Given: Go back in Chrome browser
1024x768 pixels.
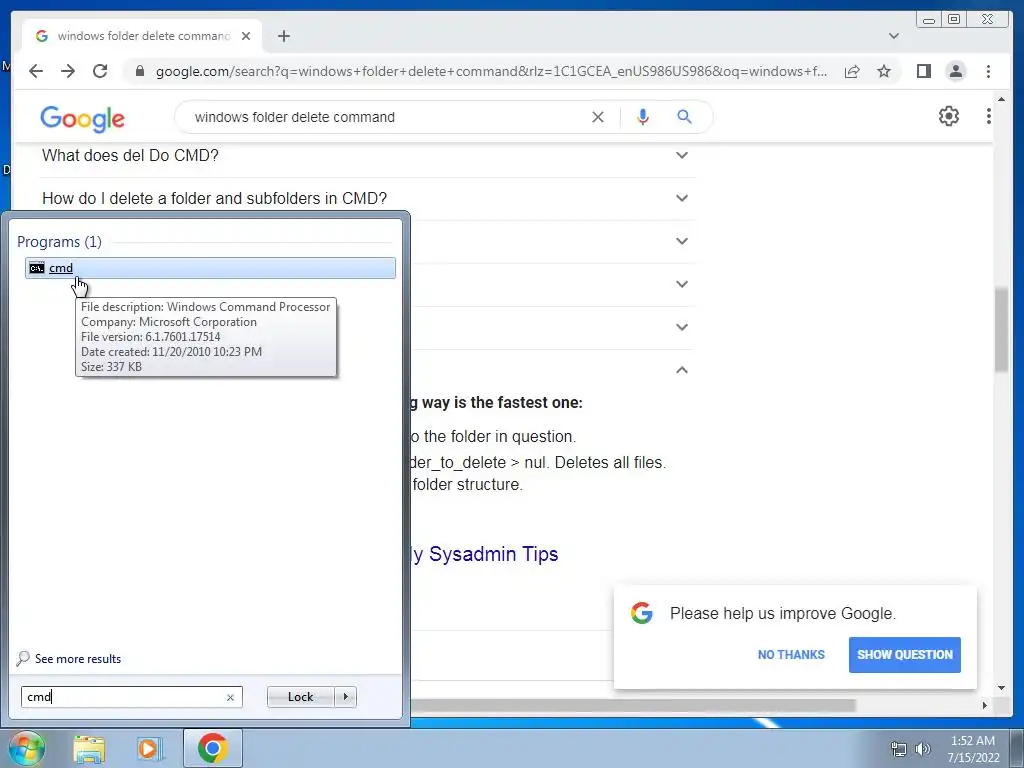Looking at the screenshot, I should (x=36, y=71).
